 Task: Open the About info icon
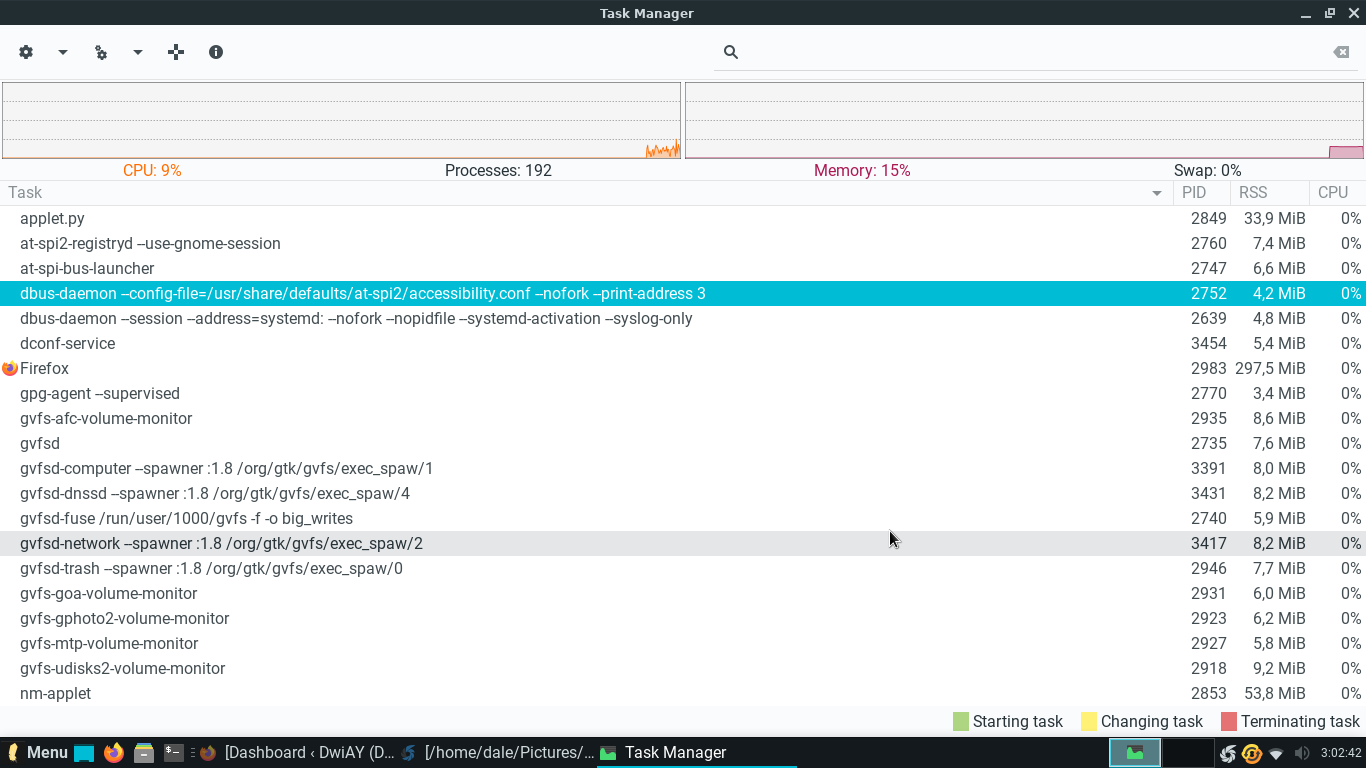pyautogui.click(x=216, y=52)
